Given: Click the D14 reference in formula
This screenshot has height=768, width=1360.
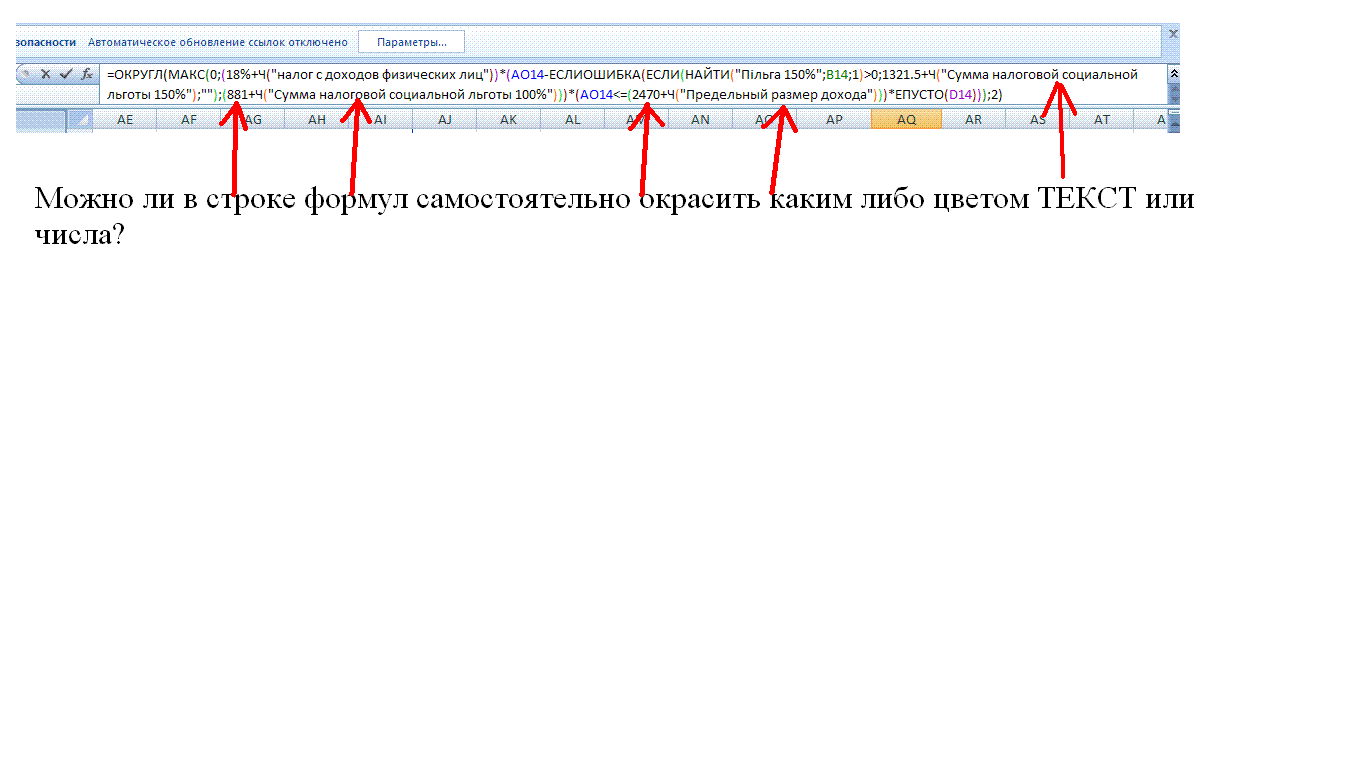Looking at the screenshot, I should (961, 94).
